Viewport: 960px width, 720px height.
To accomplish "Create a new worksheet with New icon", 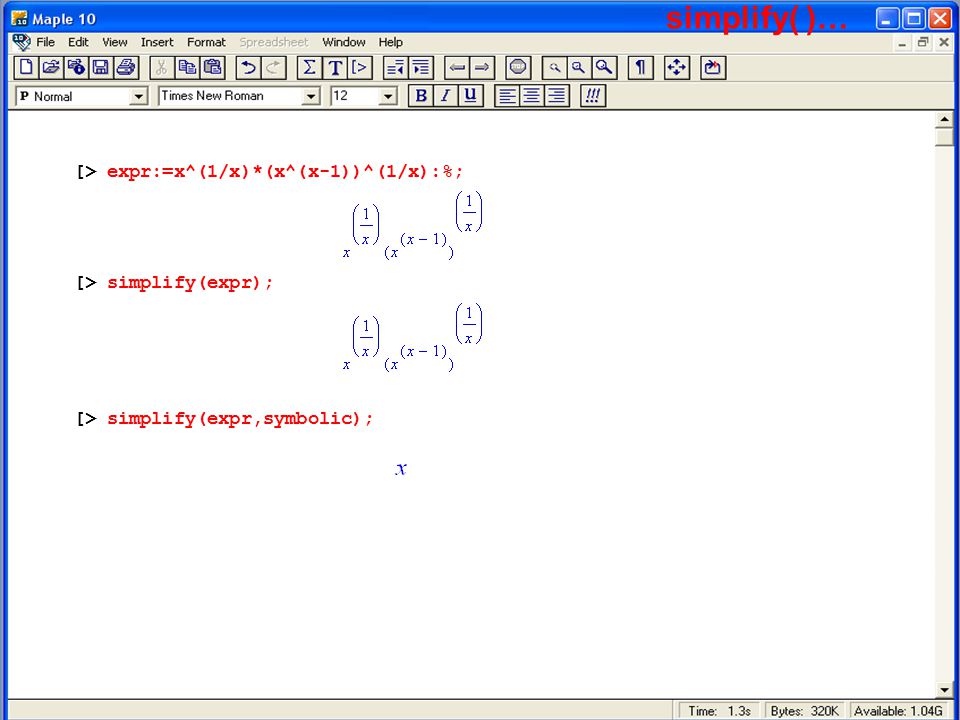I will coord(26,67).
